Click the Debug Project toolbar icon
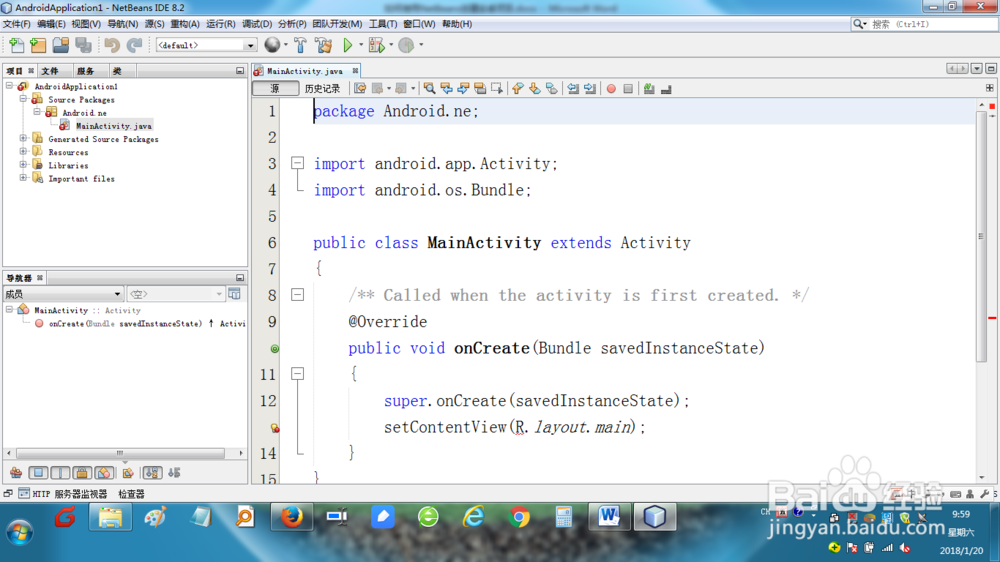 coord(377,45)
